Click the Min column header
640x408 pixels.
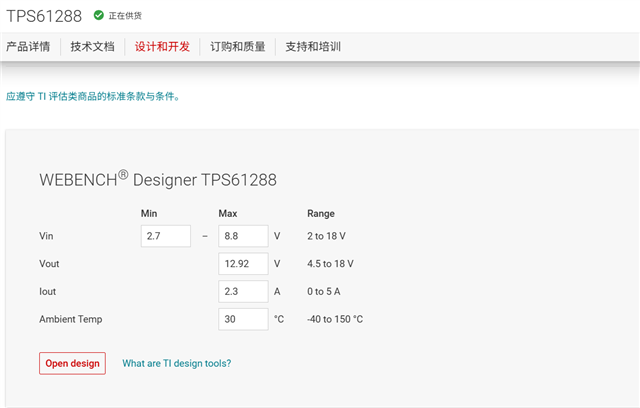point(149,213)
